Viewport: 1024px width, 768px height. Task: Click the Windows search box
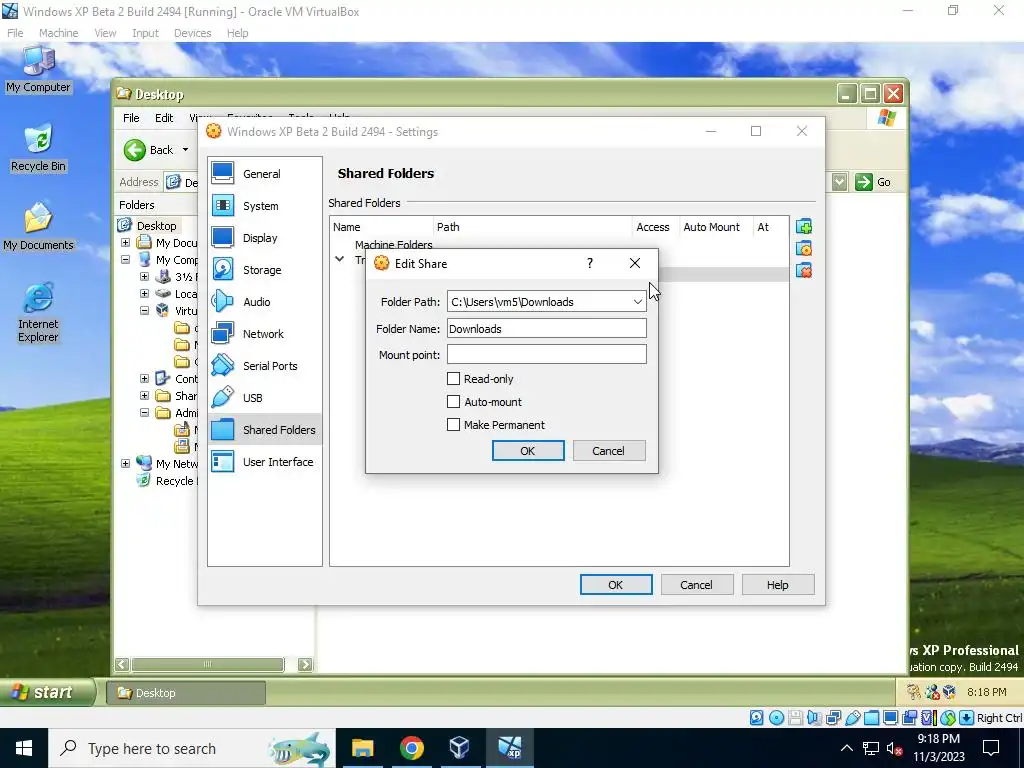tap(192, 748)
